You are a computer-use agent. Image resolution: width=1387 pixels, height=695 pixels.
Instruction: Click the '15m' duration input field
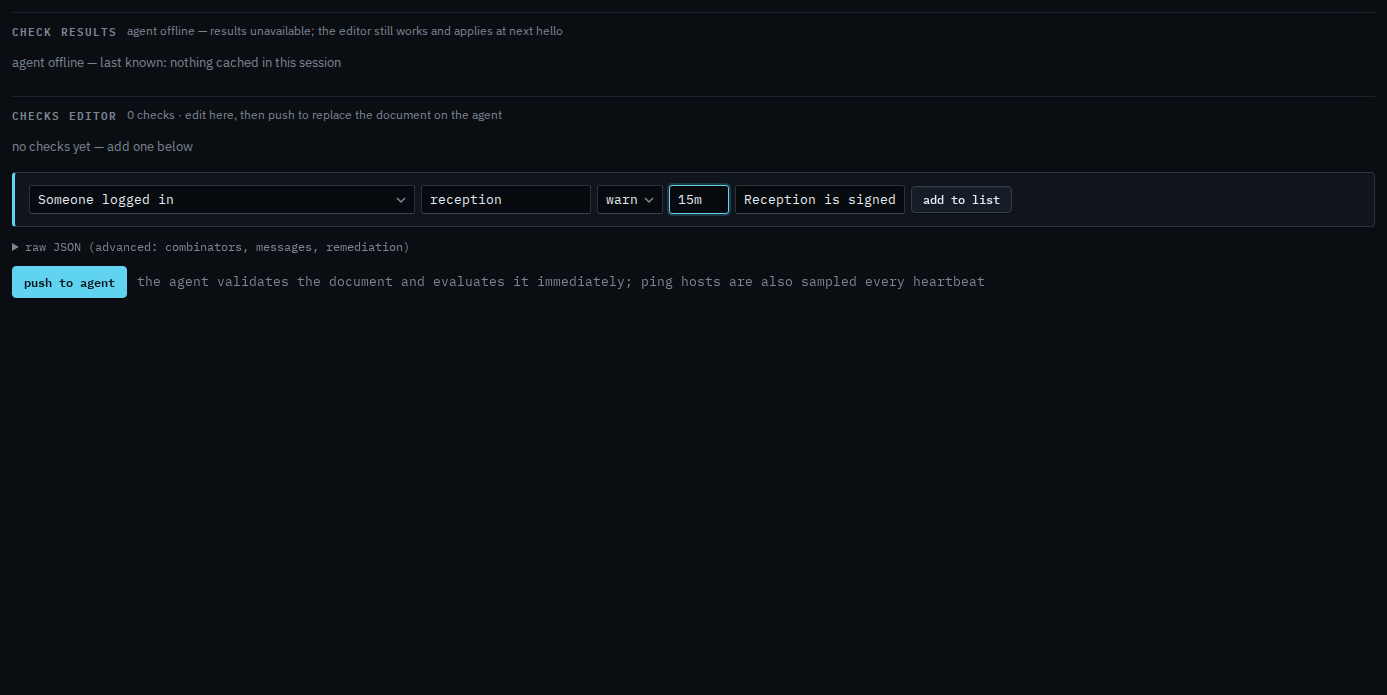pos(699,199)
